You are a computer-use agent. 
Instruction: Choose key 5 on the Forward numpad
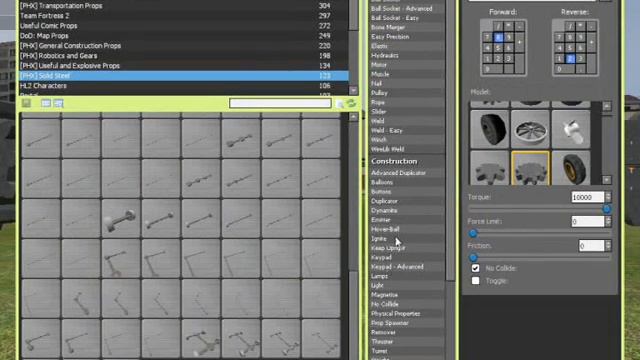(x=498, y=48)
